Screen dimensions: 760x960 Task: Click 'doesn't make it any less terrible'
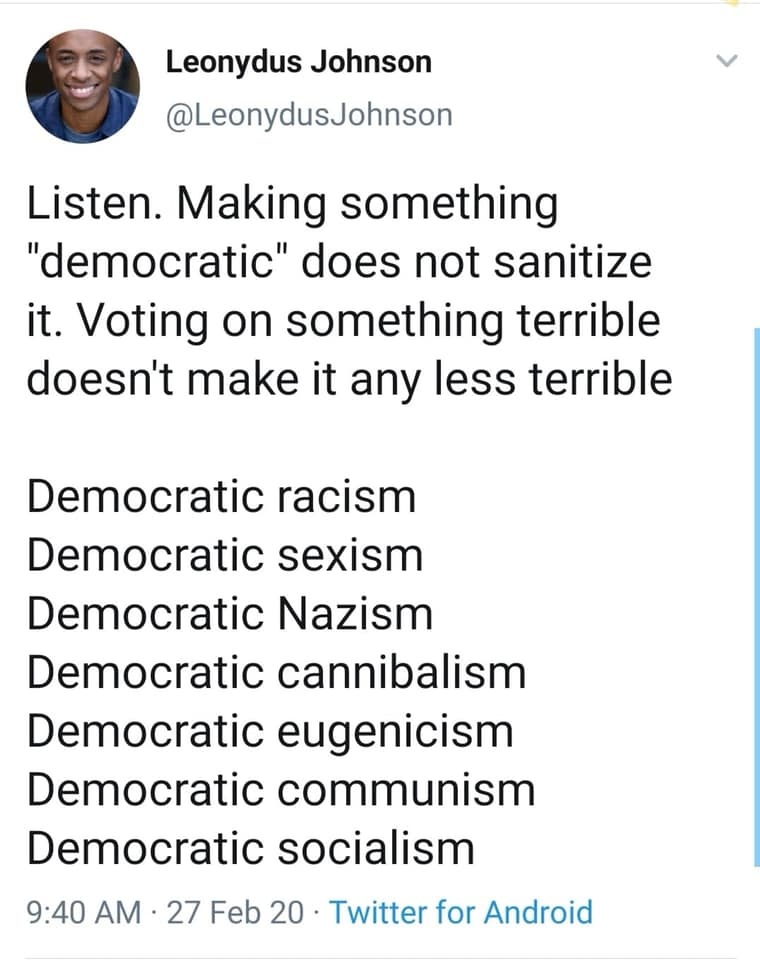coord(350,379)
